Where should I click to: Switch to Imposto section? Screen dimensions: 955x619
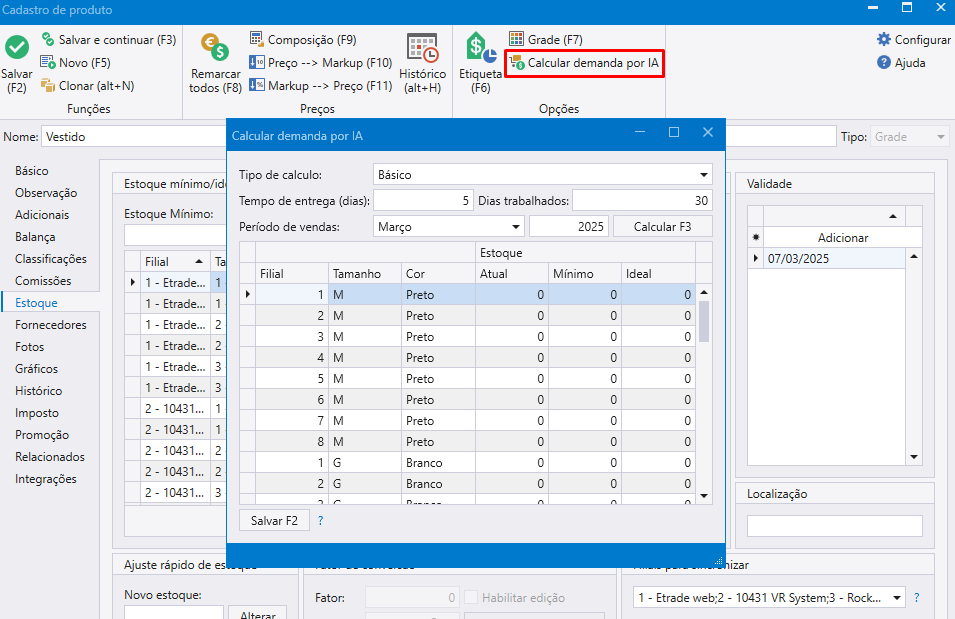(37, 412)
